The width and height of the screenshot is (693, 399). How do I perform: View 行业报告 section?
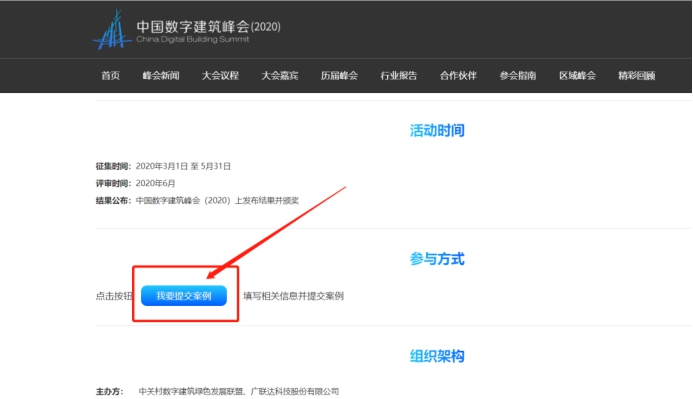pos(399,76)
